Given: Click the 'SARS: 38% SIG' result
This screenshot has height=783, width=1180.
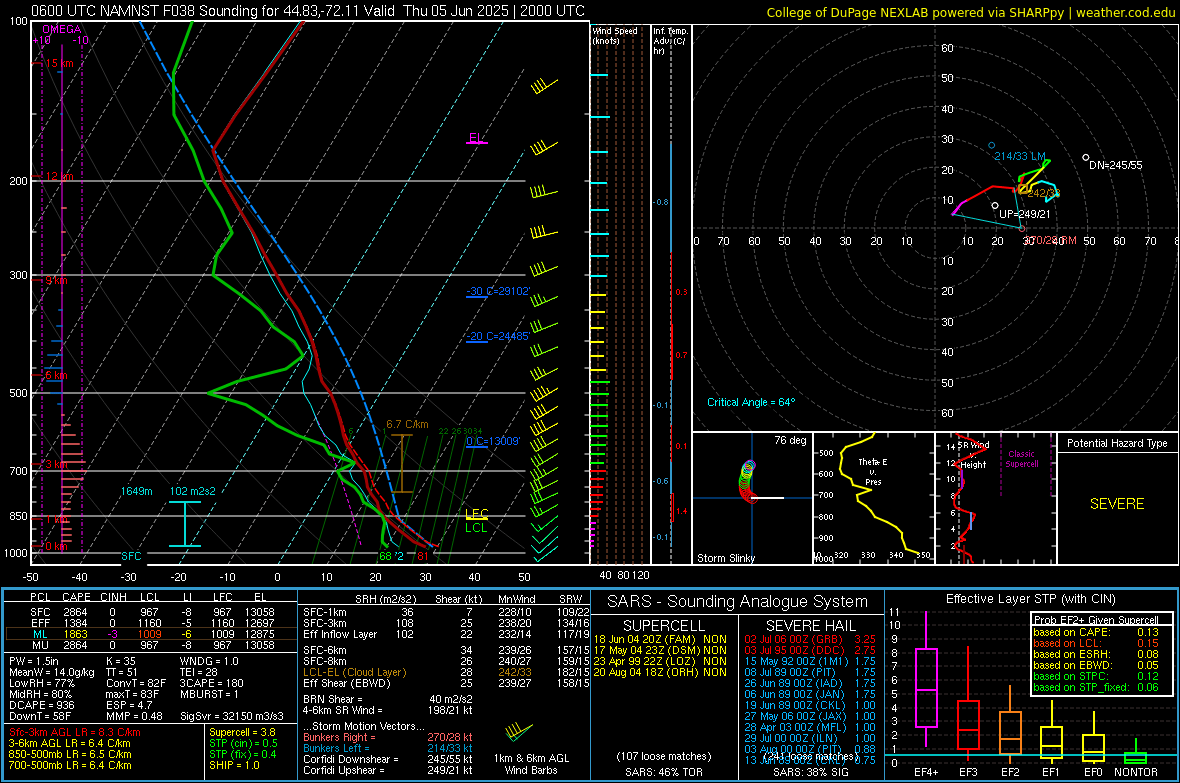Looking at the screenshot, I should coord(810,772).
